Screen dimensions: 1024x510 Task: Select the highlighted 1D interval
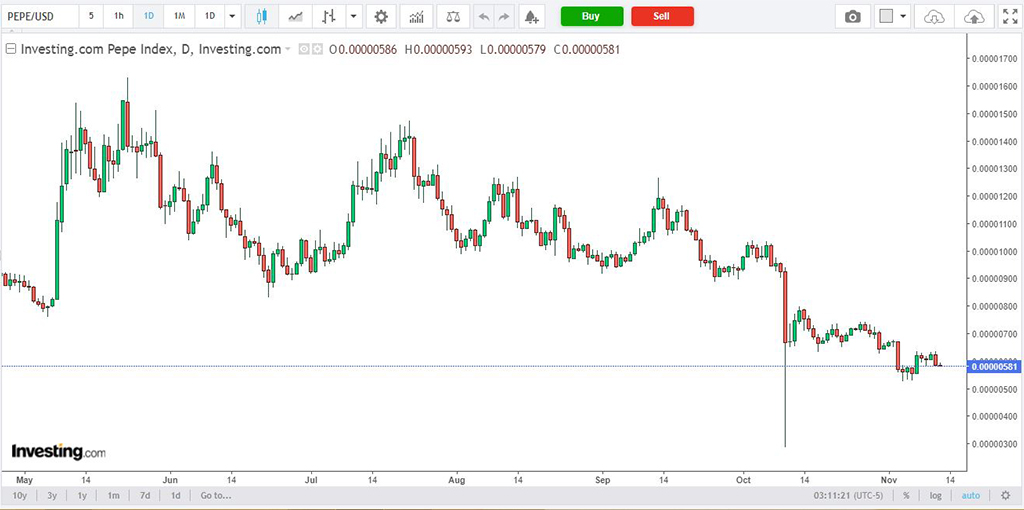tap(149, 16)
